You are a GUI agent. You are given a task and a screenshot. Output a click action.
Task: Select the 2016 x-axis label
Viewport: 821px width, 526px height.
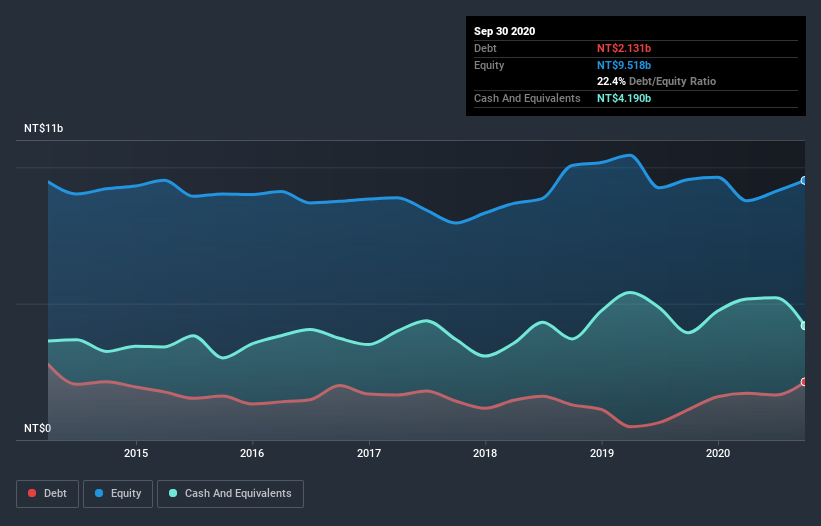click(252, 453)
